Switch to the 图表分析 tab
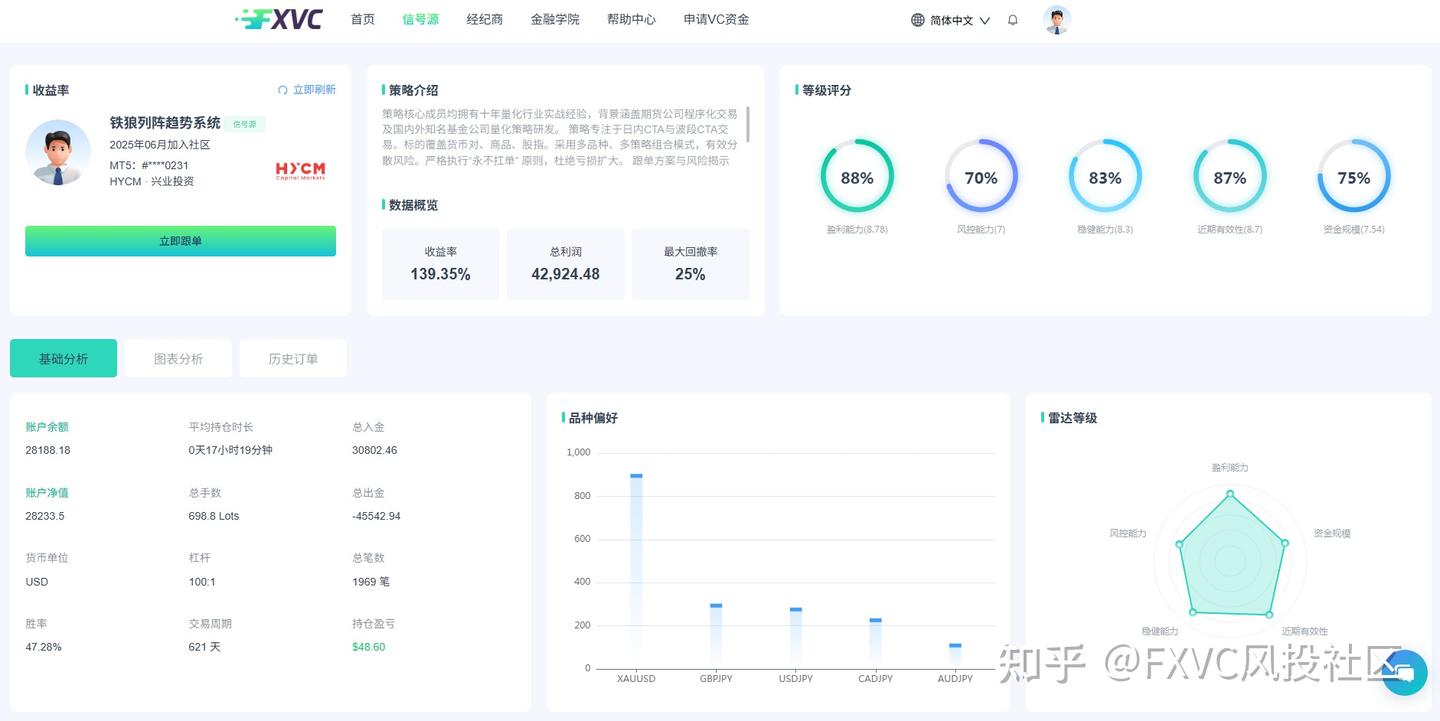The height and width of the screenshot is (721, 1440). click(178, 358)
